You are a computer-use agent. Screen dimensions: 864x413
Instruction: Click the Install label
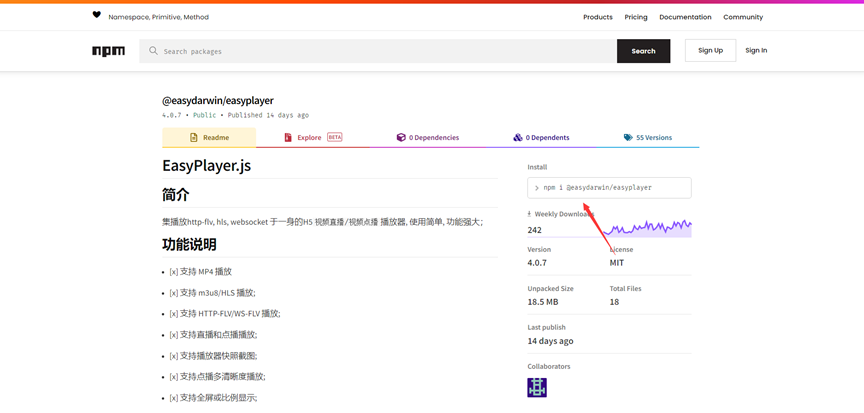537,167
